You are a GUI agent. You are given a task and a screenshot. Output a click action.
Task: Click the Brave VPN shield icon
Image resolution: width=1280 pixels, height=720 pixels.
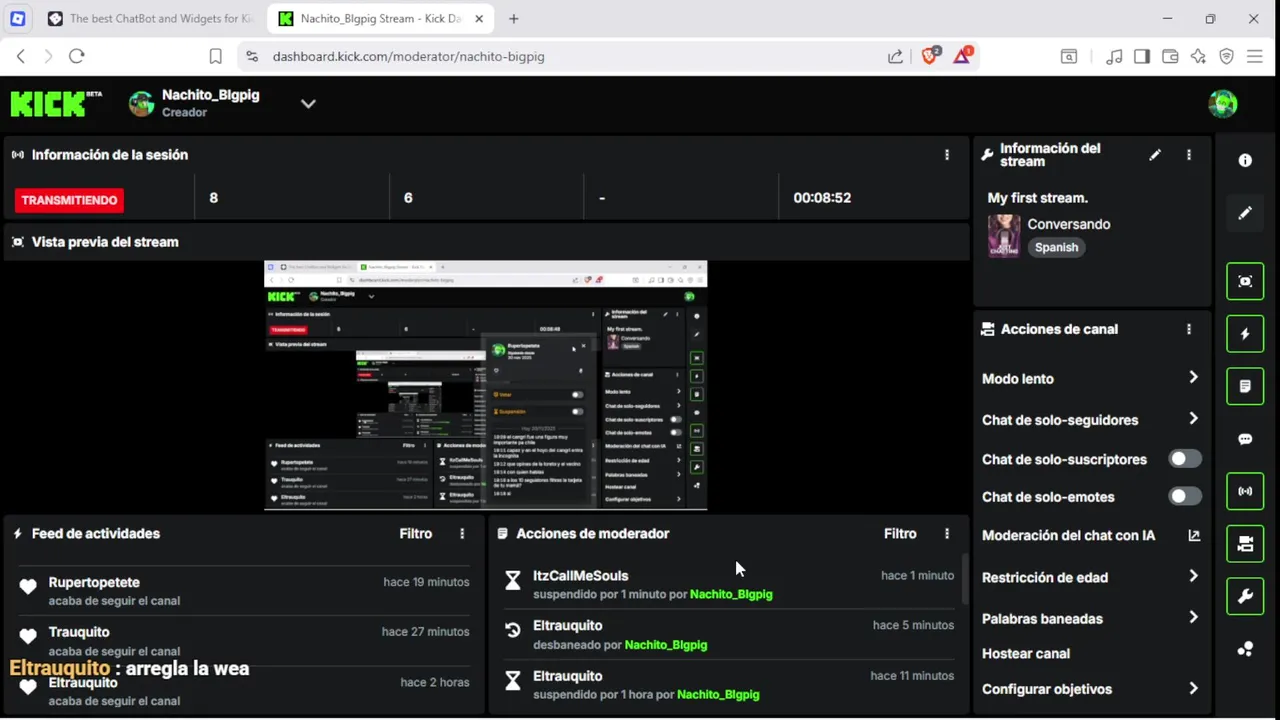point(1226,57)
